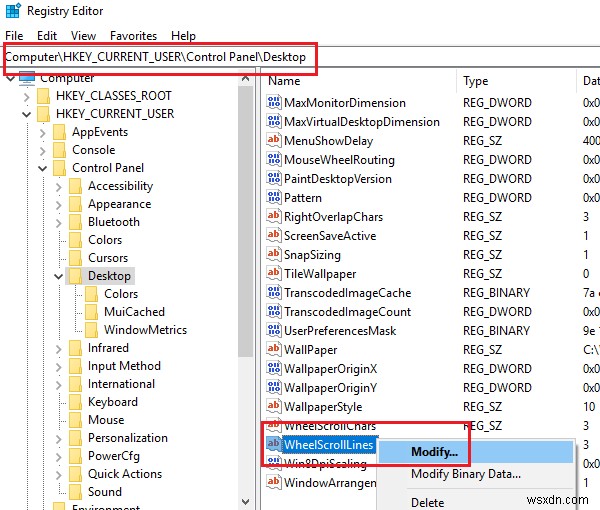Image resolution: width=600 pixels, height=510 pixels.
Task: Select the PowerCfg key
Action: [x=114, y=456]
